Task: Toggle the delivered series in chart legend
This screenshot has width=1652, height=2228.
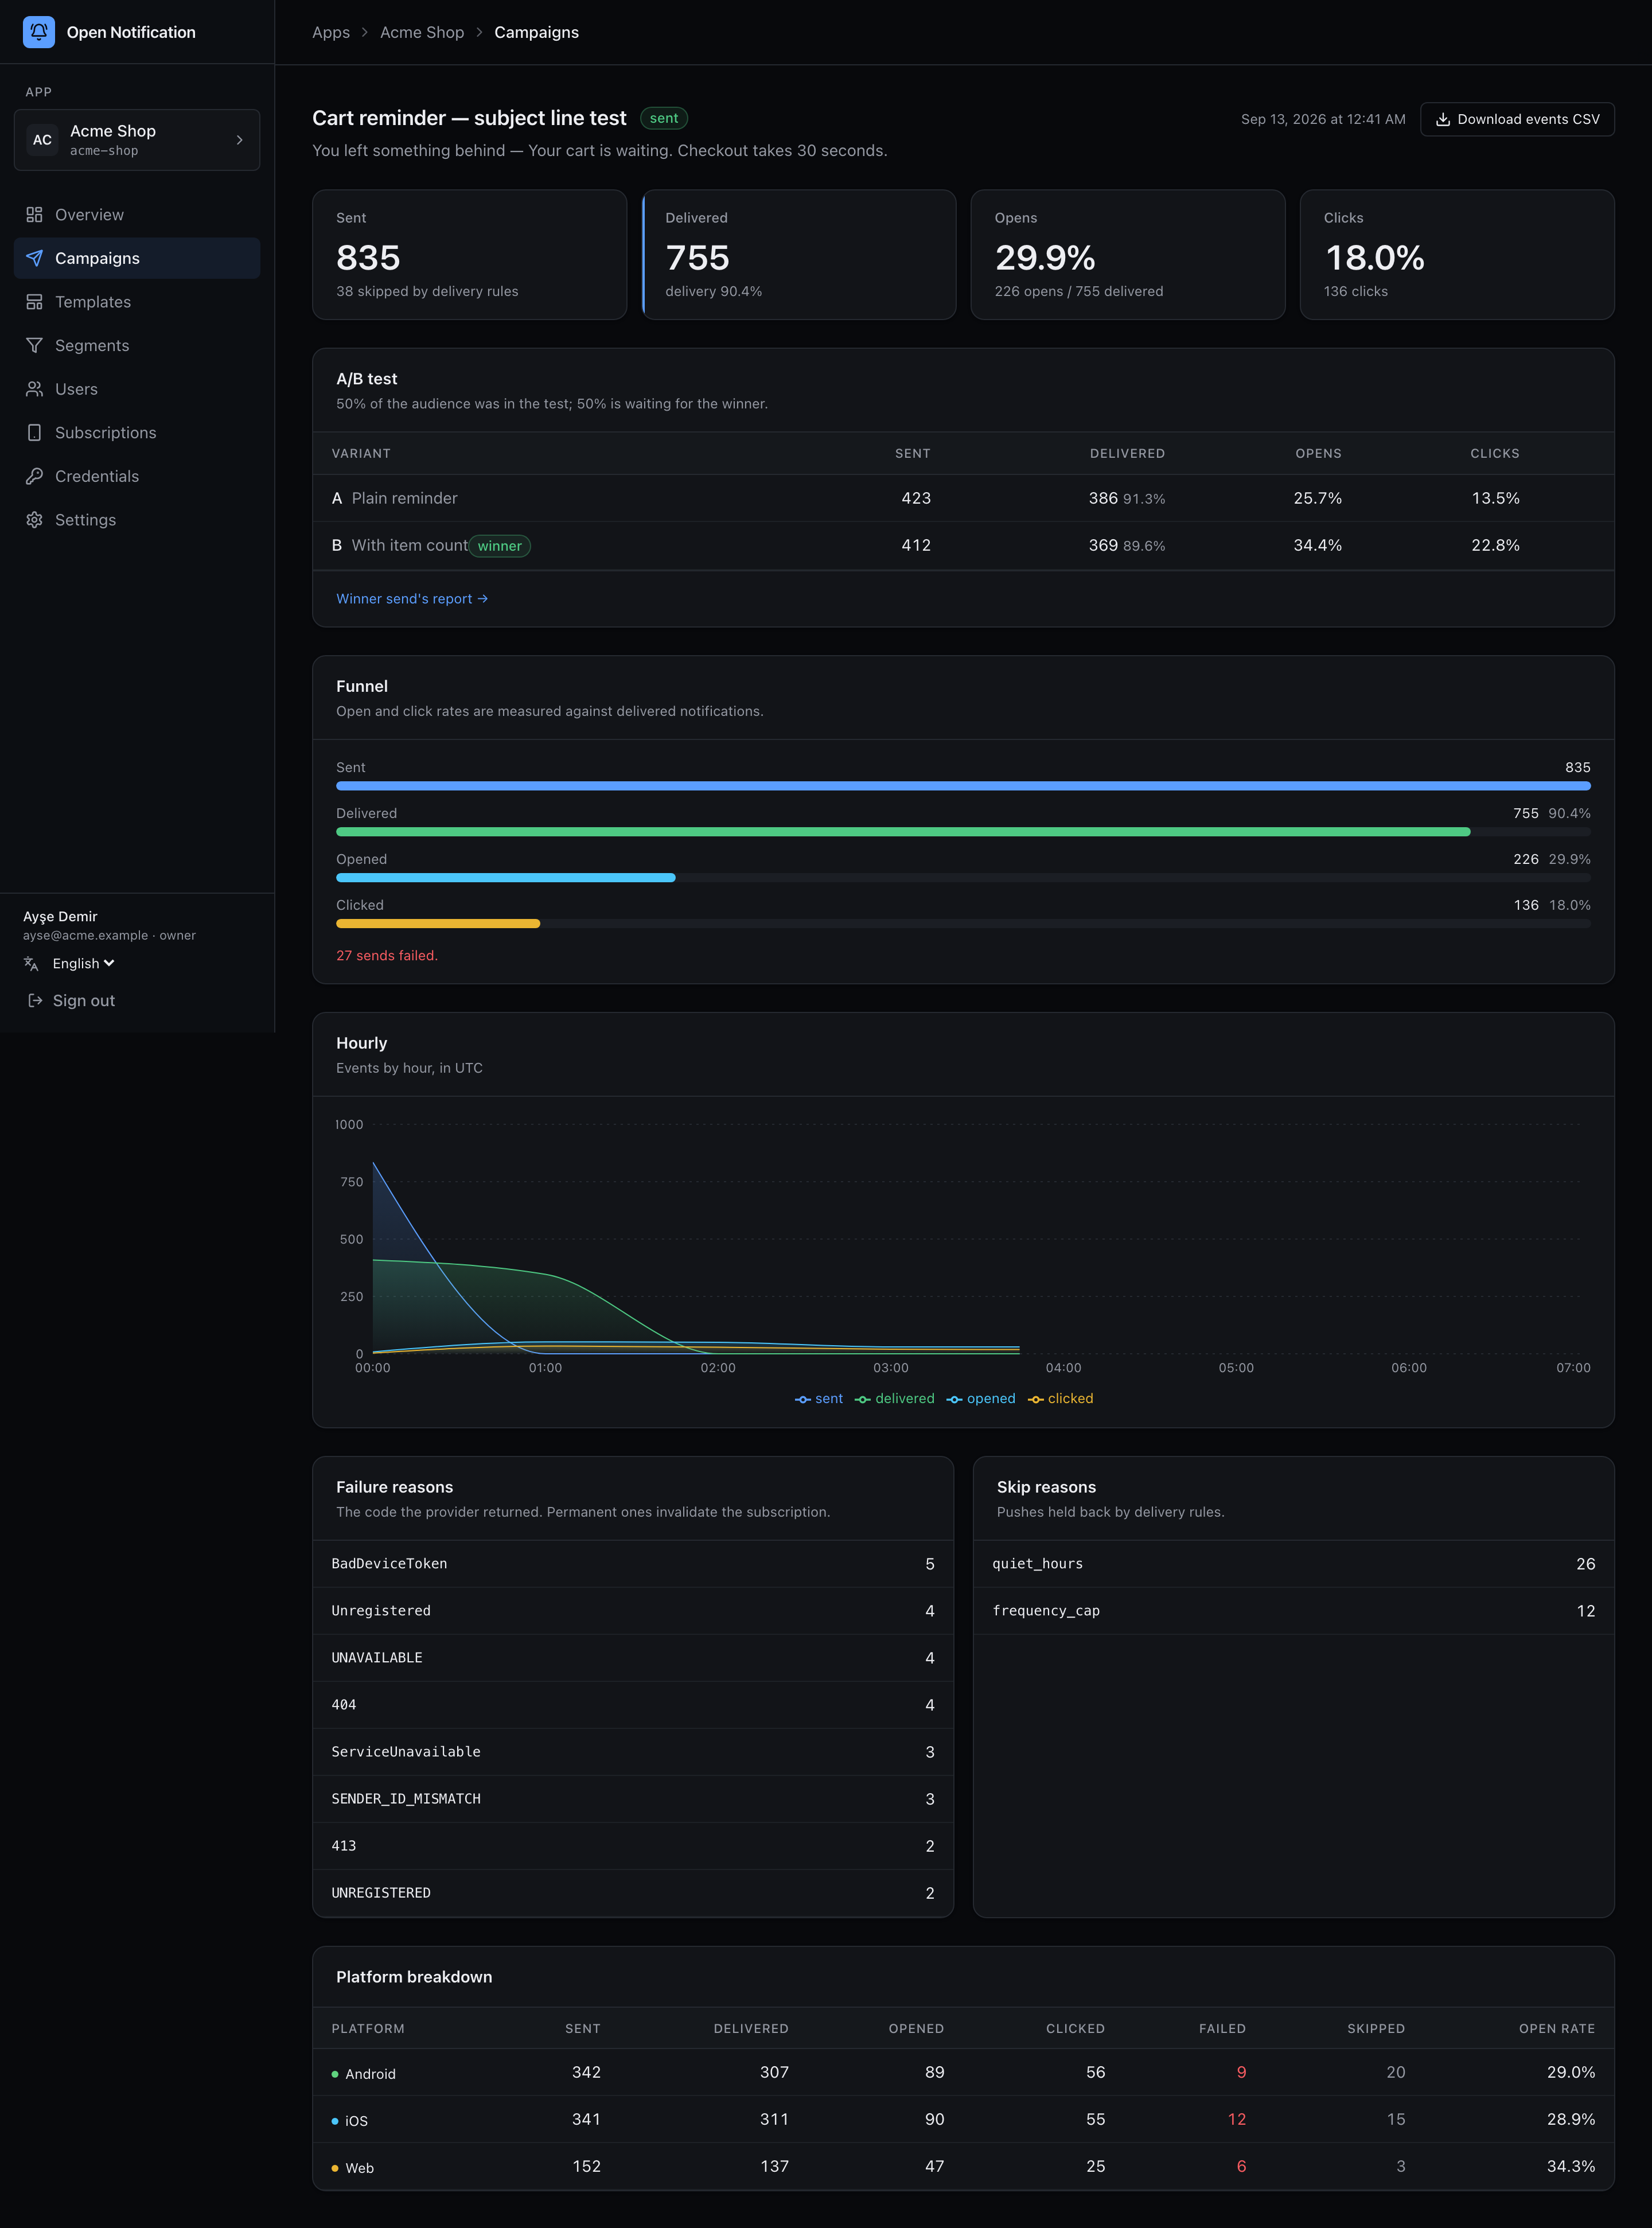Action: (895, 1399)
